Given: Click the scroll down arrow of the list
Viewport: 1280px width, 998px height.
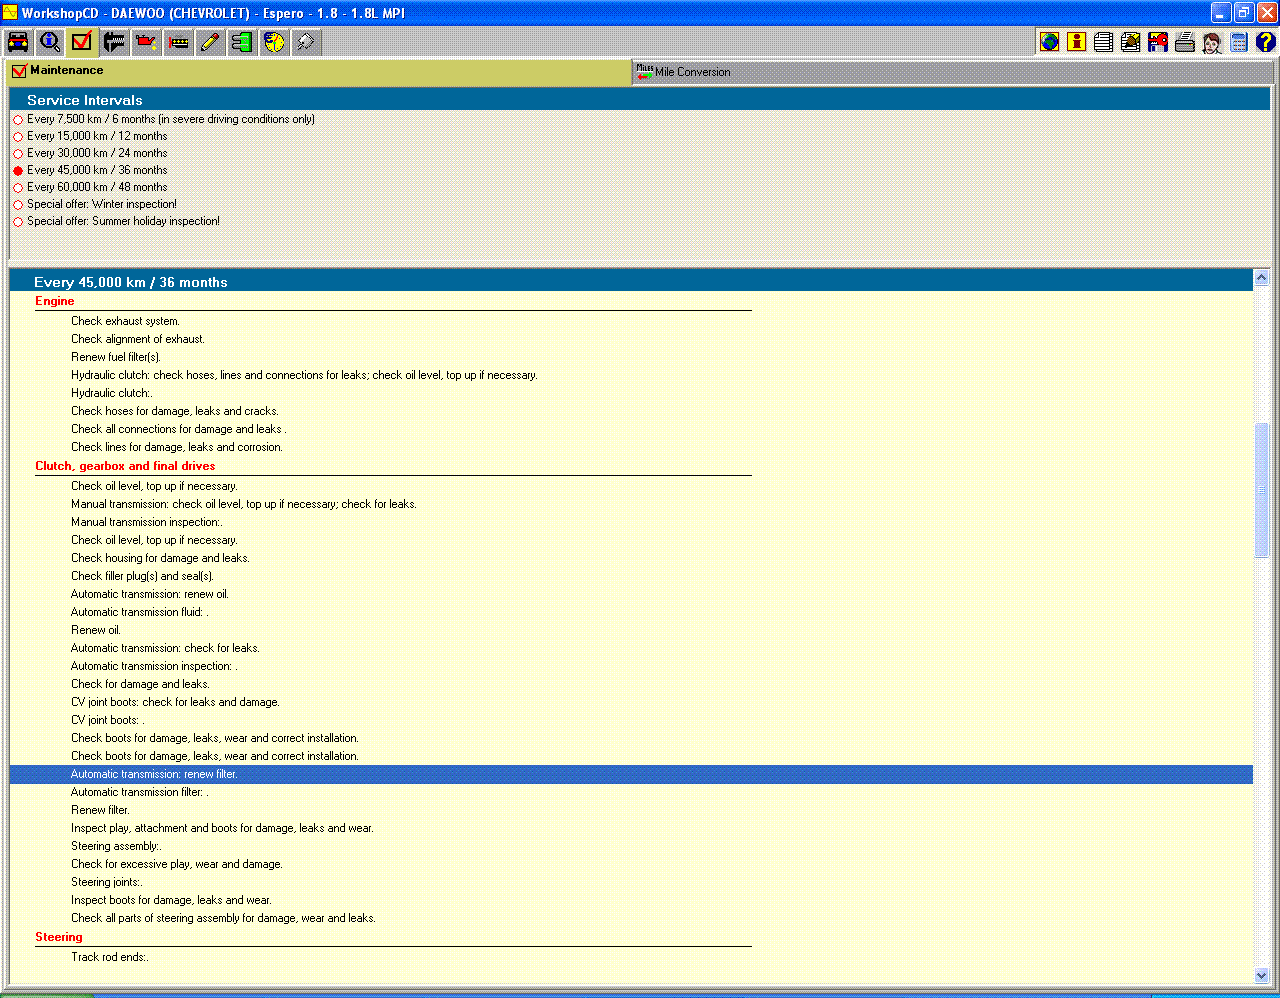Looking at the screenshot, I should click(x=1261, y=975).
